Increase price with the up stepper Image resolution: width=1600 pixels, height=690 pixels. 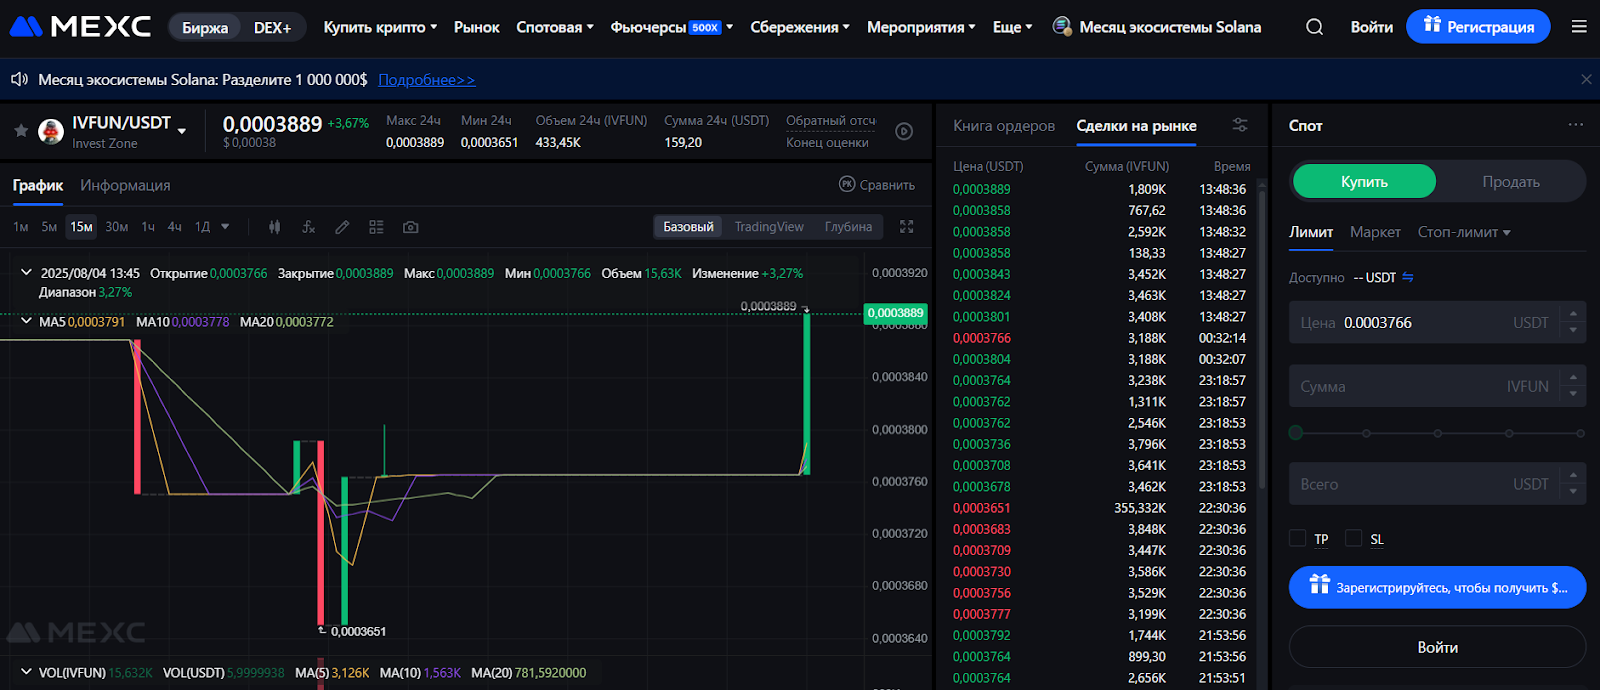1573,313
